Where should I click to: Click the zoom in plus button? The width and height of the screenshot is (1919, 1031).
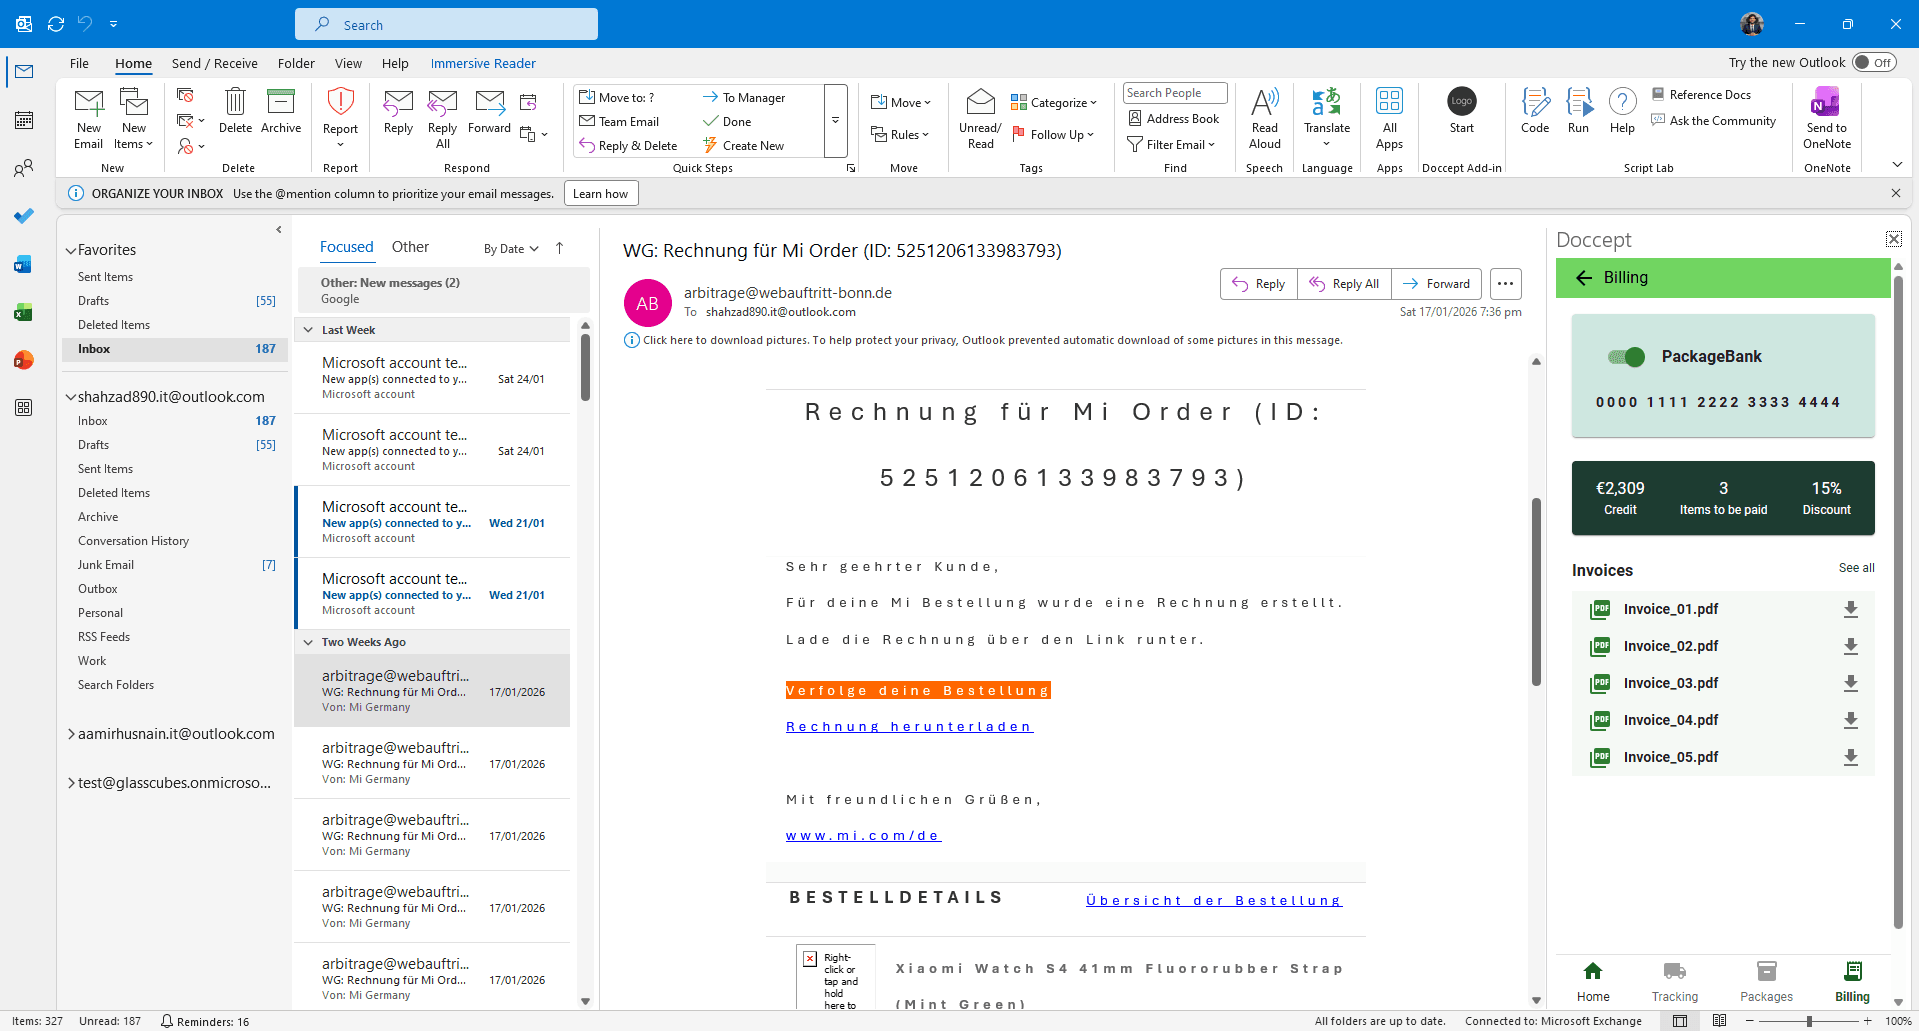coord(1867,1021)
